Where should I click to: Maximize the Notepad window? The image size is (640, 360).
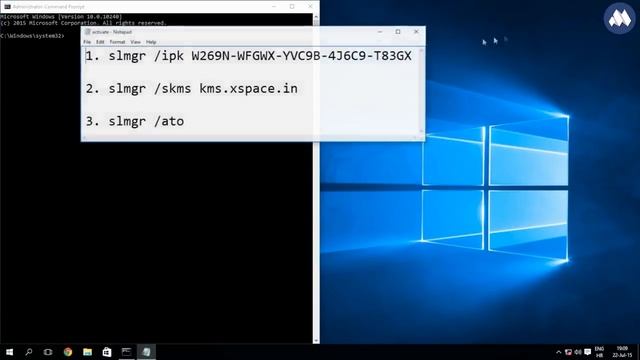[398, 32]
